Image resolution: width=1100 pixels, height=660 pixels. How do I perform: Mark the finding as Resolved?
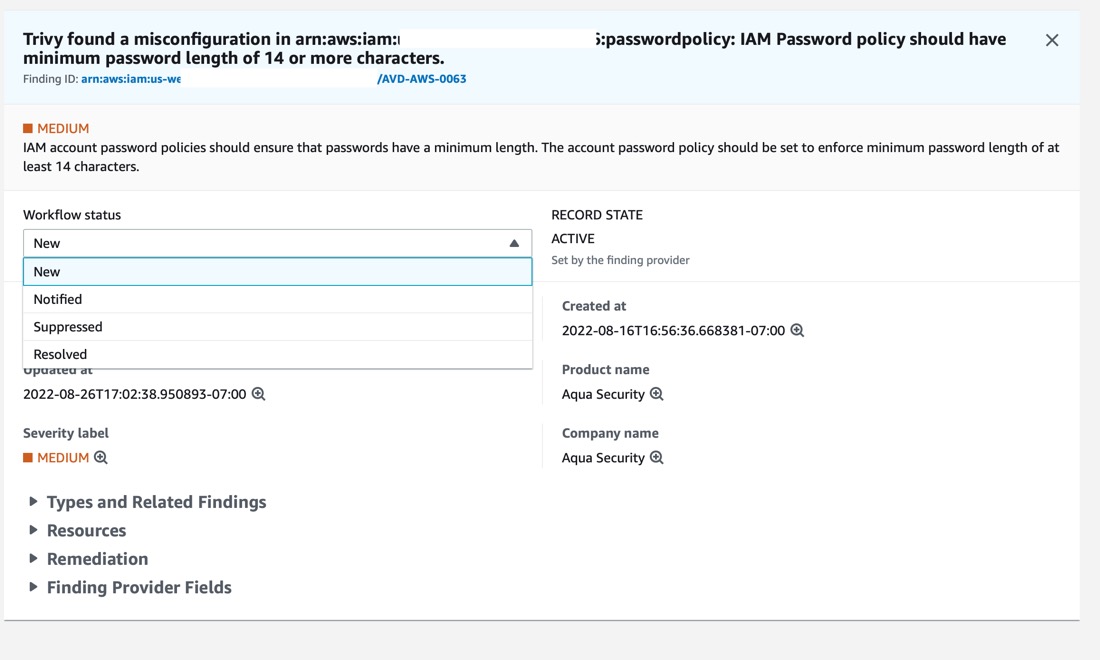click(278, 354)
